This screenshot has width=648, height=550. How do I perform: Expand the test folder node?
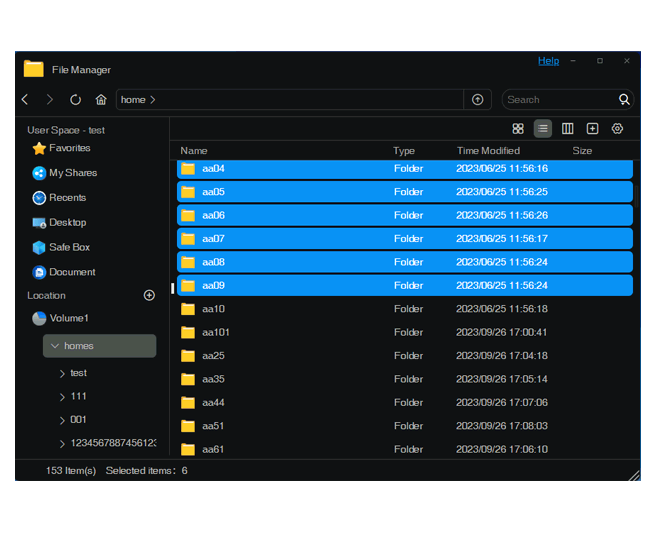[62, 373]
